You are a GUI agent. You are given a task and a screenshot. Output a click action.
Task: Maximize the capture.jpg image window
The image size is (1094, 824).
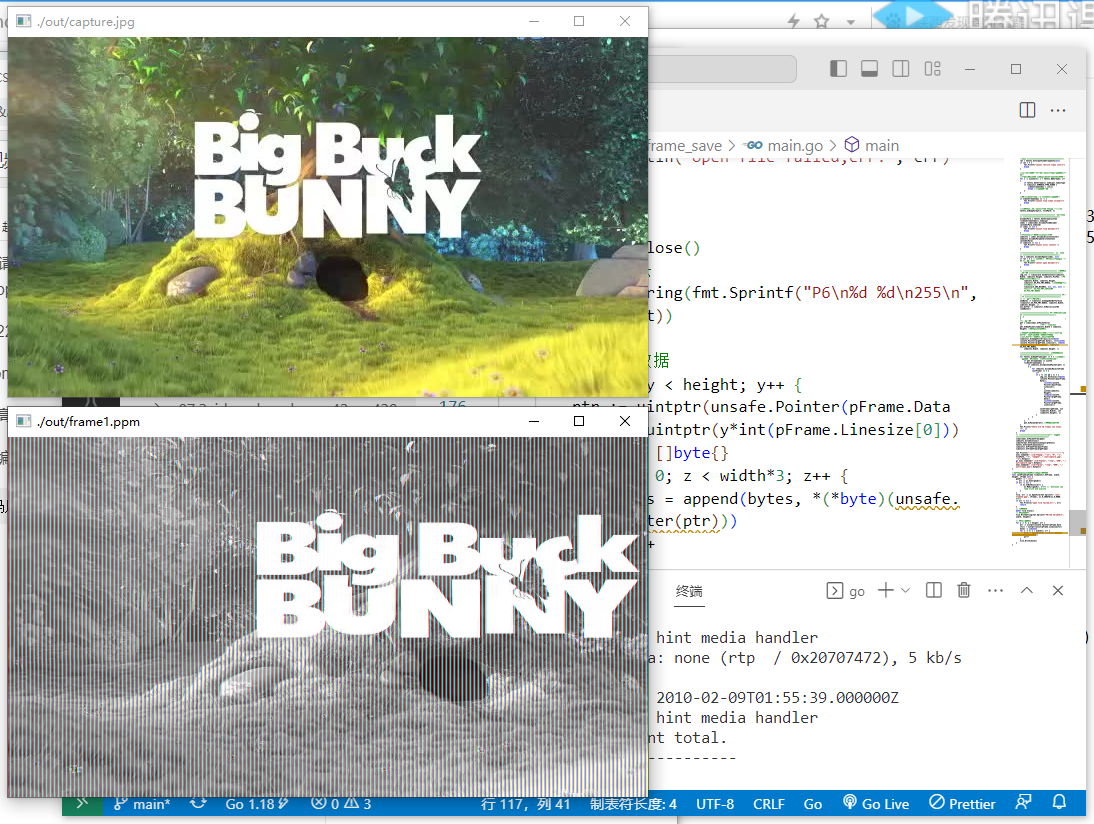579,22
